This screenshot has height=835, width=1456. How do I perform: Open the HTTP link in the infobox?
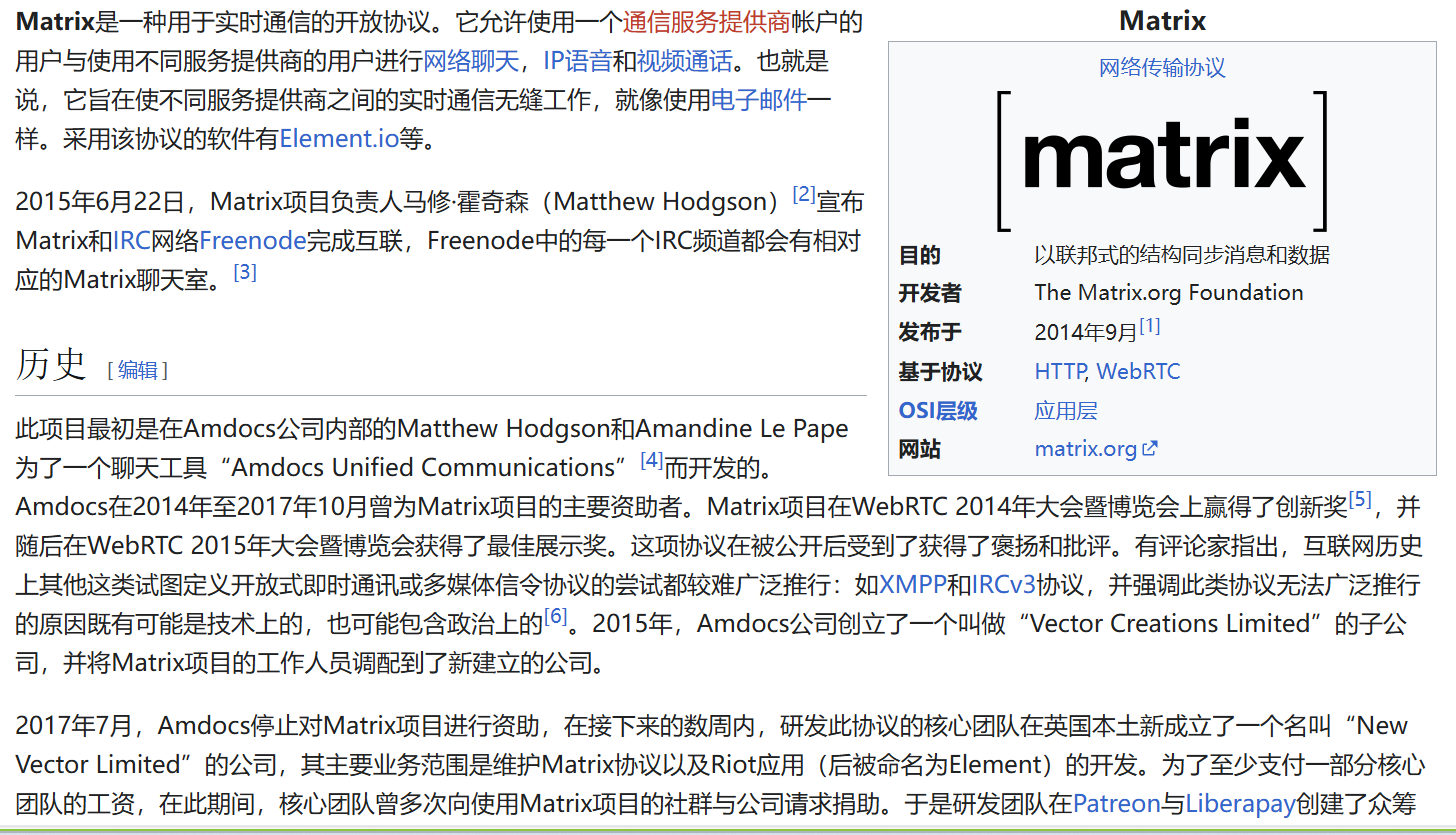[x=1058, y=371]
